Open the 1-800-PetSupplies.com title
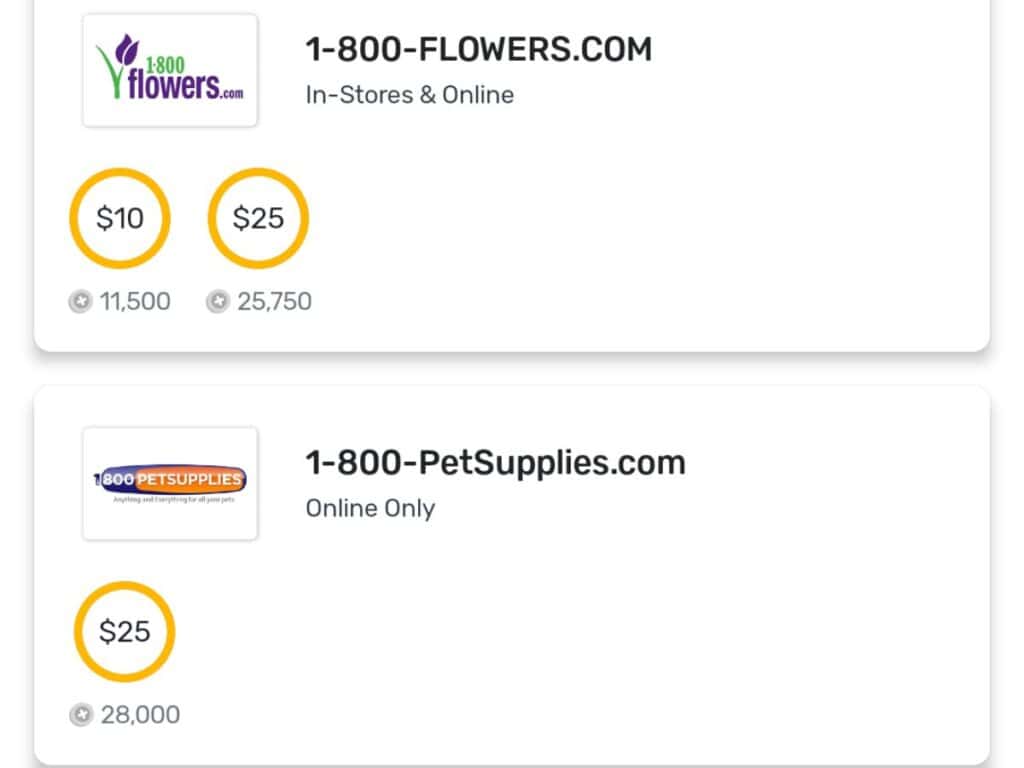This screenshot has height=768, width=1024. [x=495, y=463]
